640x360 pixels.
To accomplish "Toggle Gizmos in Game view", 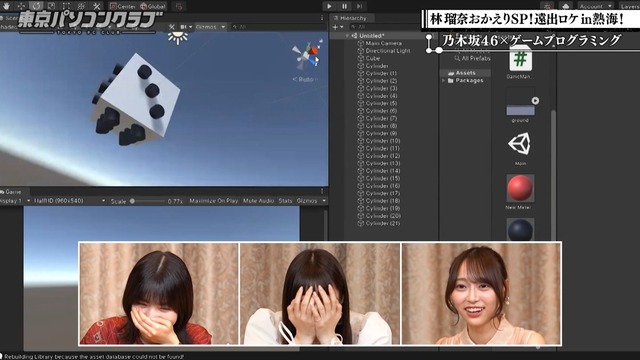I will [307, 201].
